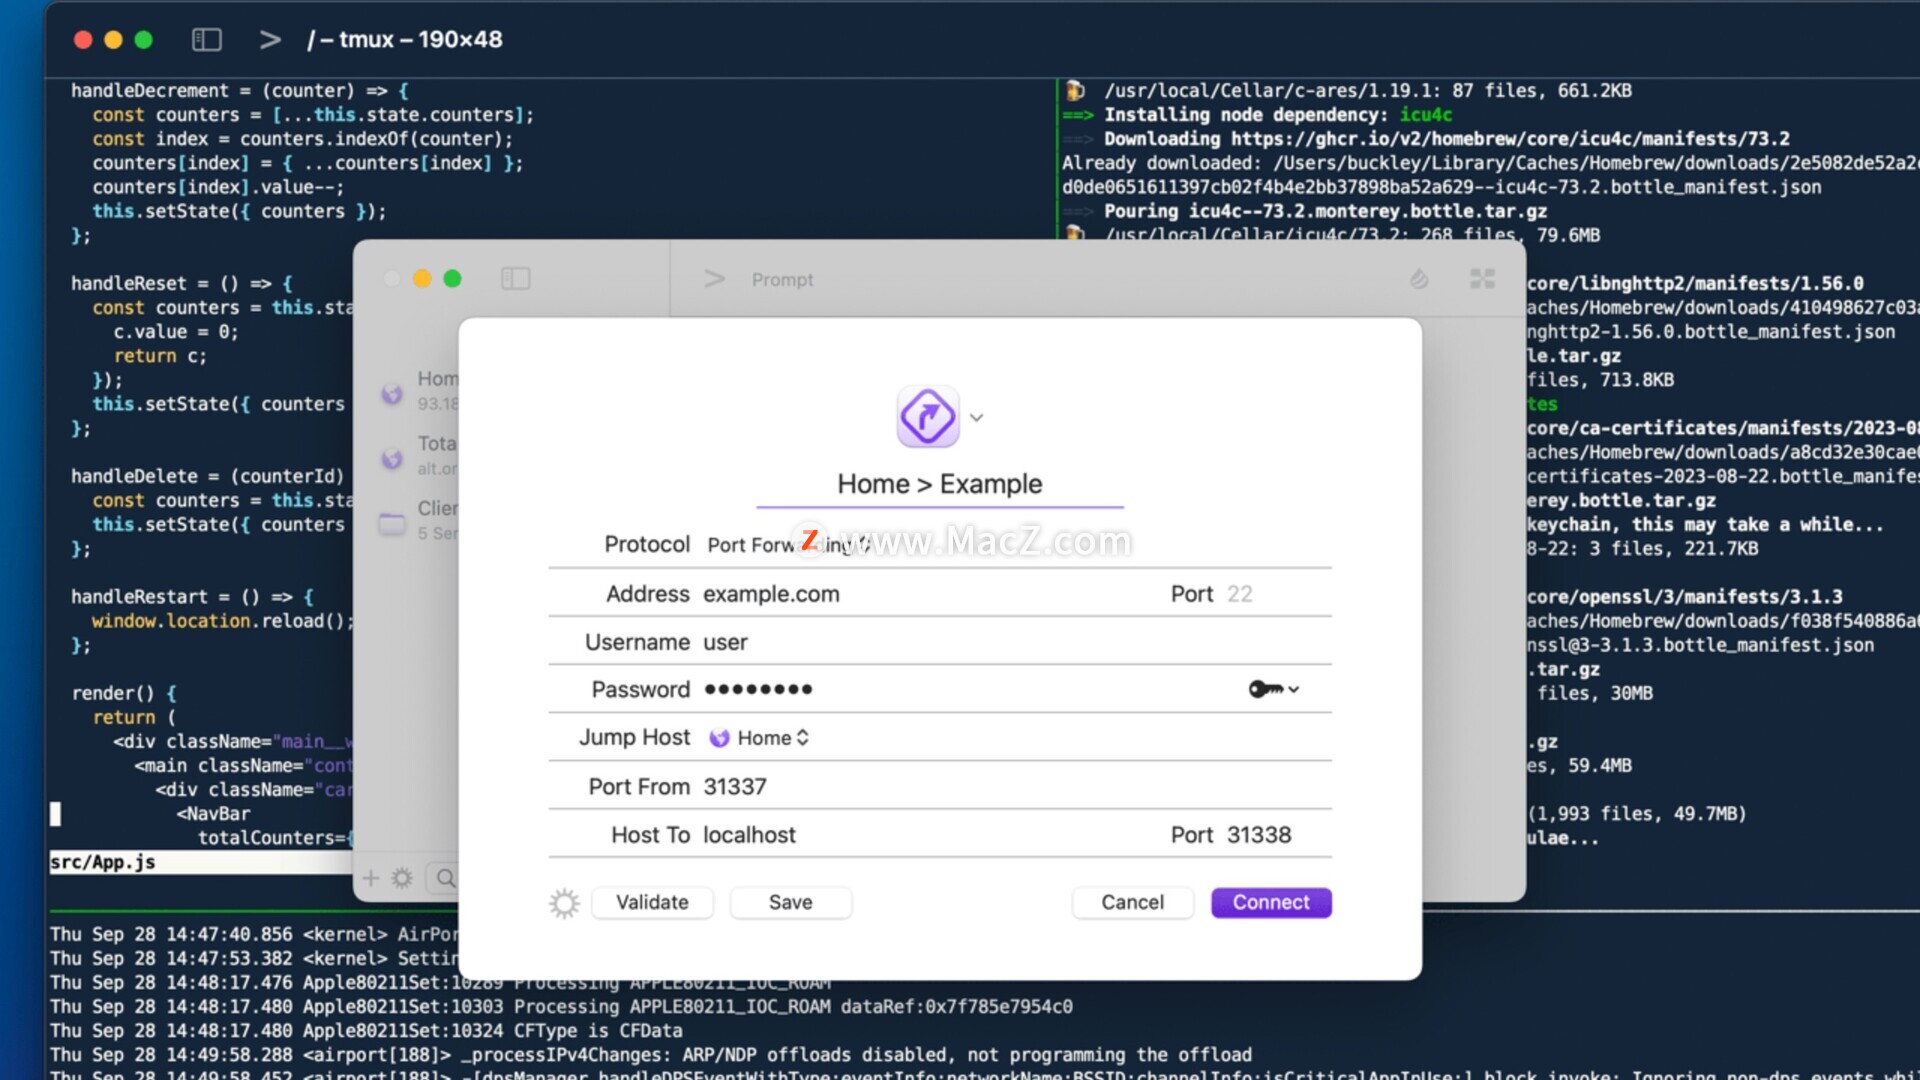1920x1080 pixels.
Task: Click the terminal title chevron icon
Action: pos(270,39)
